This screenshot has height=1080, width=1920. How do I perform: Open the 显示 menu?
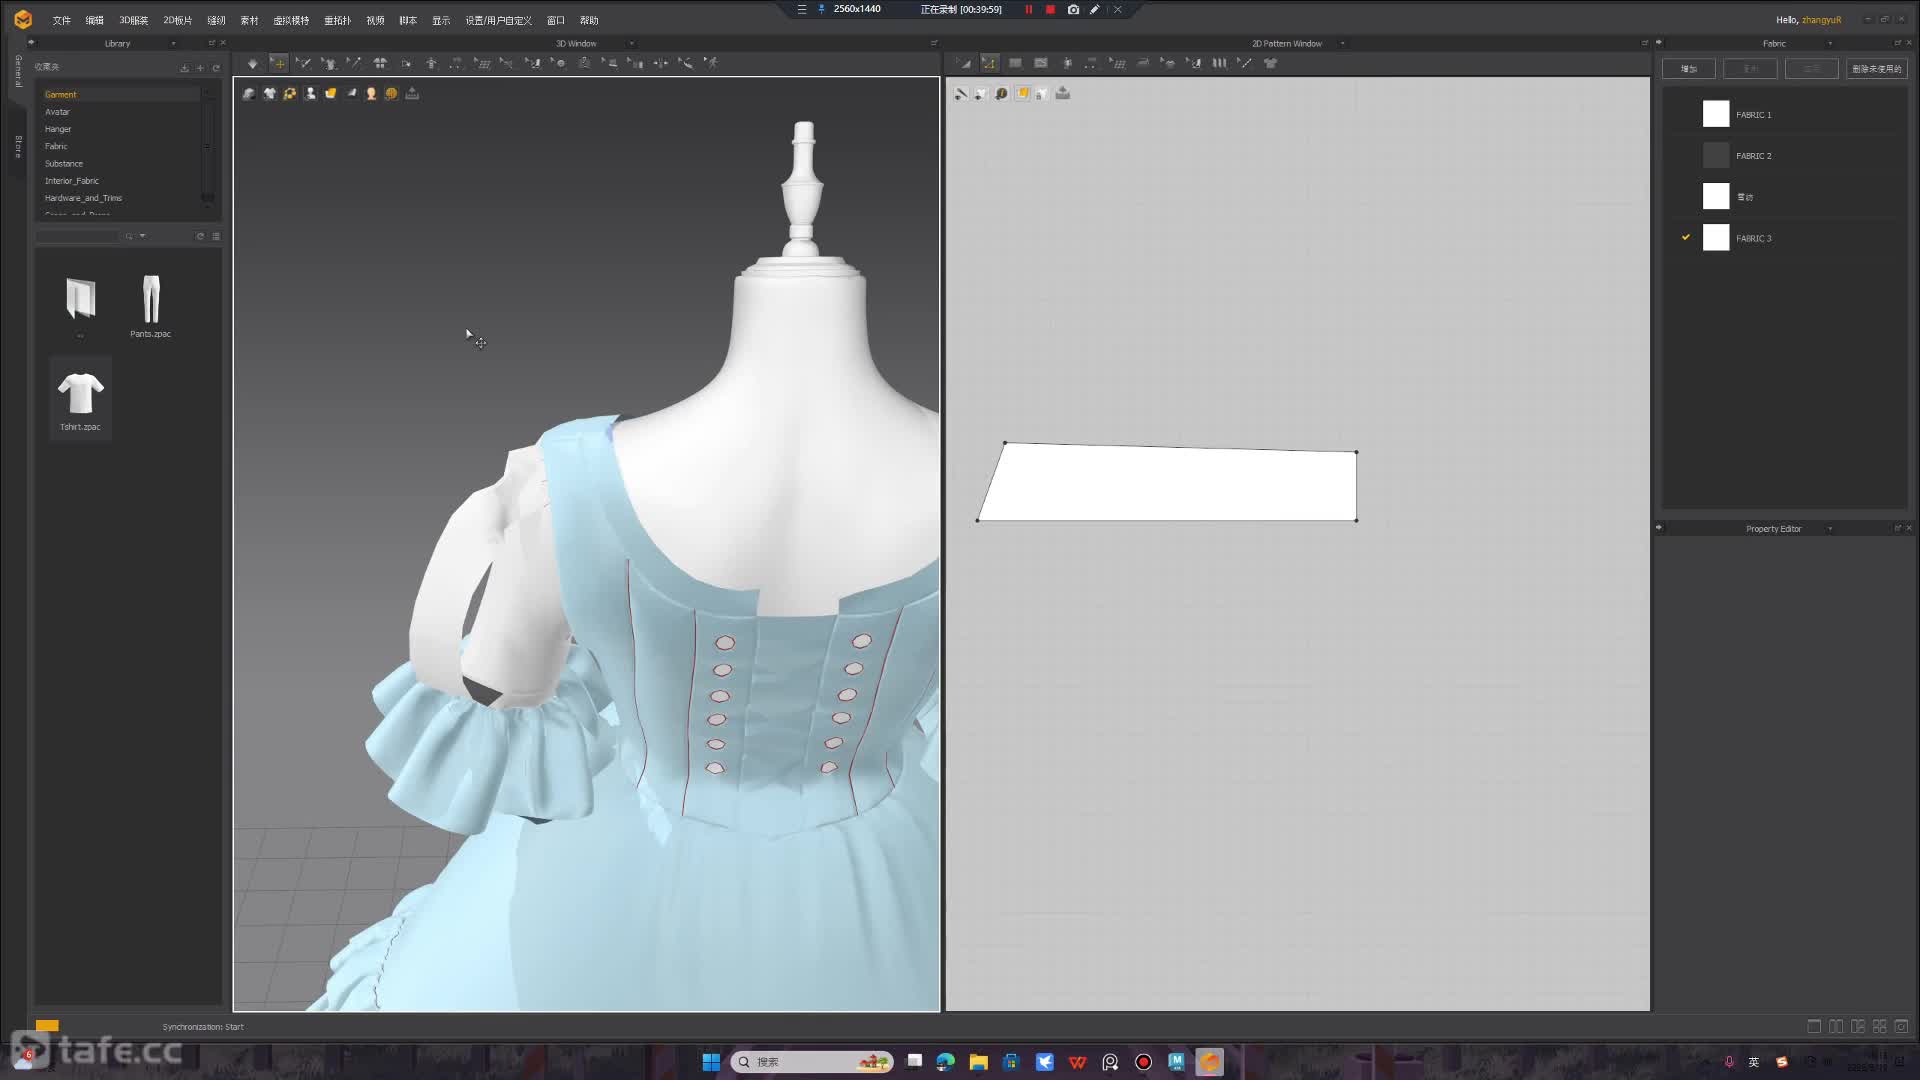[x=441, y=20]
